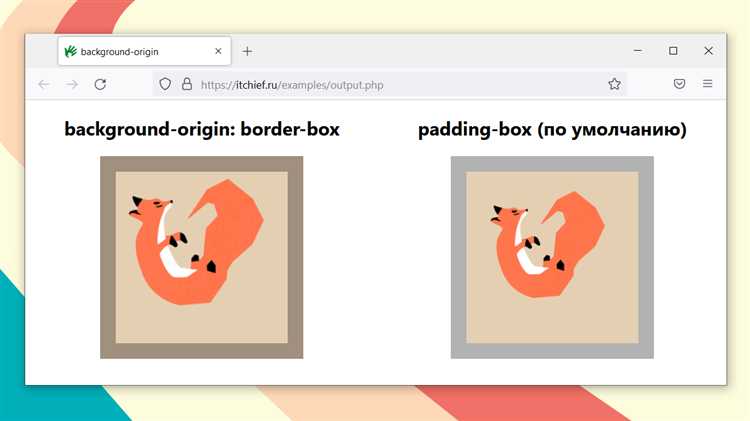
Task: Click the green favicon on the tab
Action: (70, 51)
